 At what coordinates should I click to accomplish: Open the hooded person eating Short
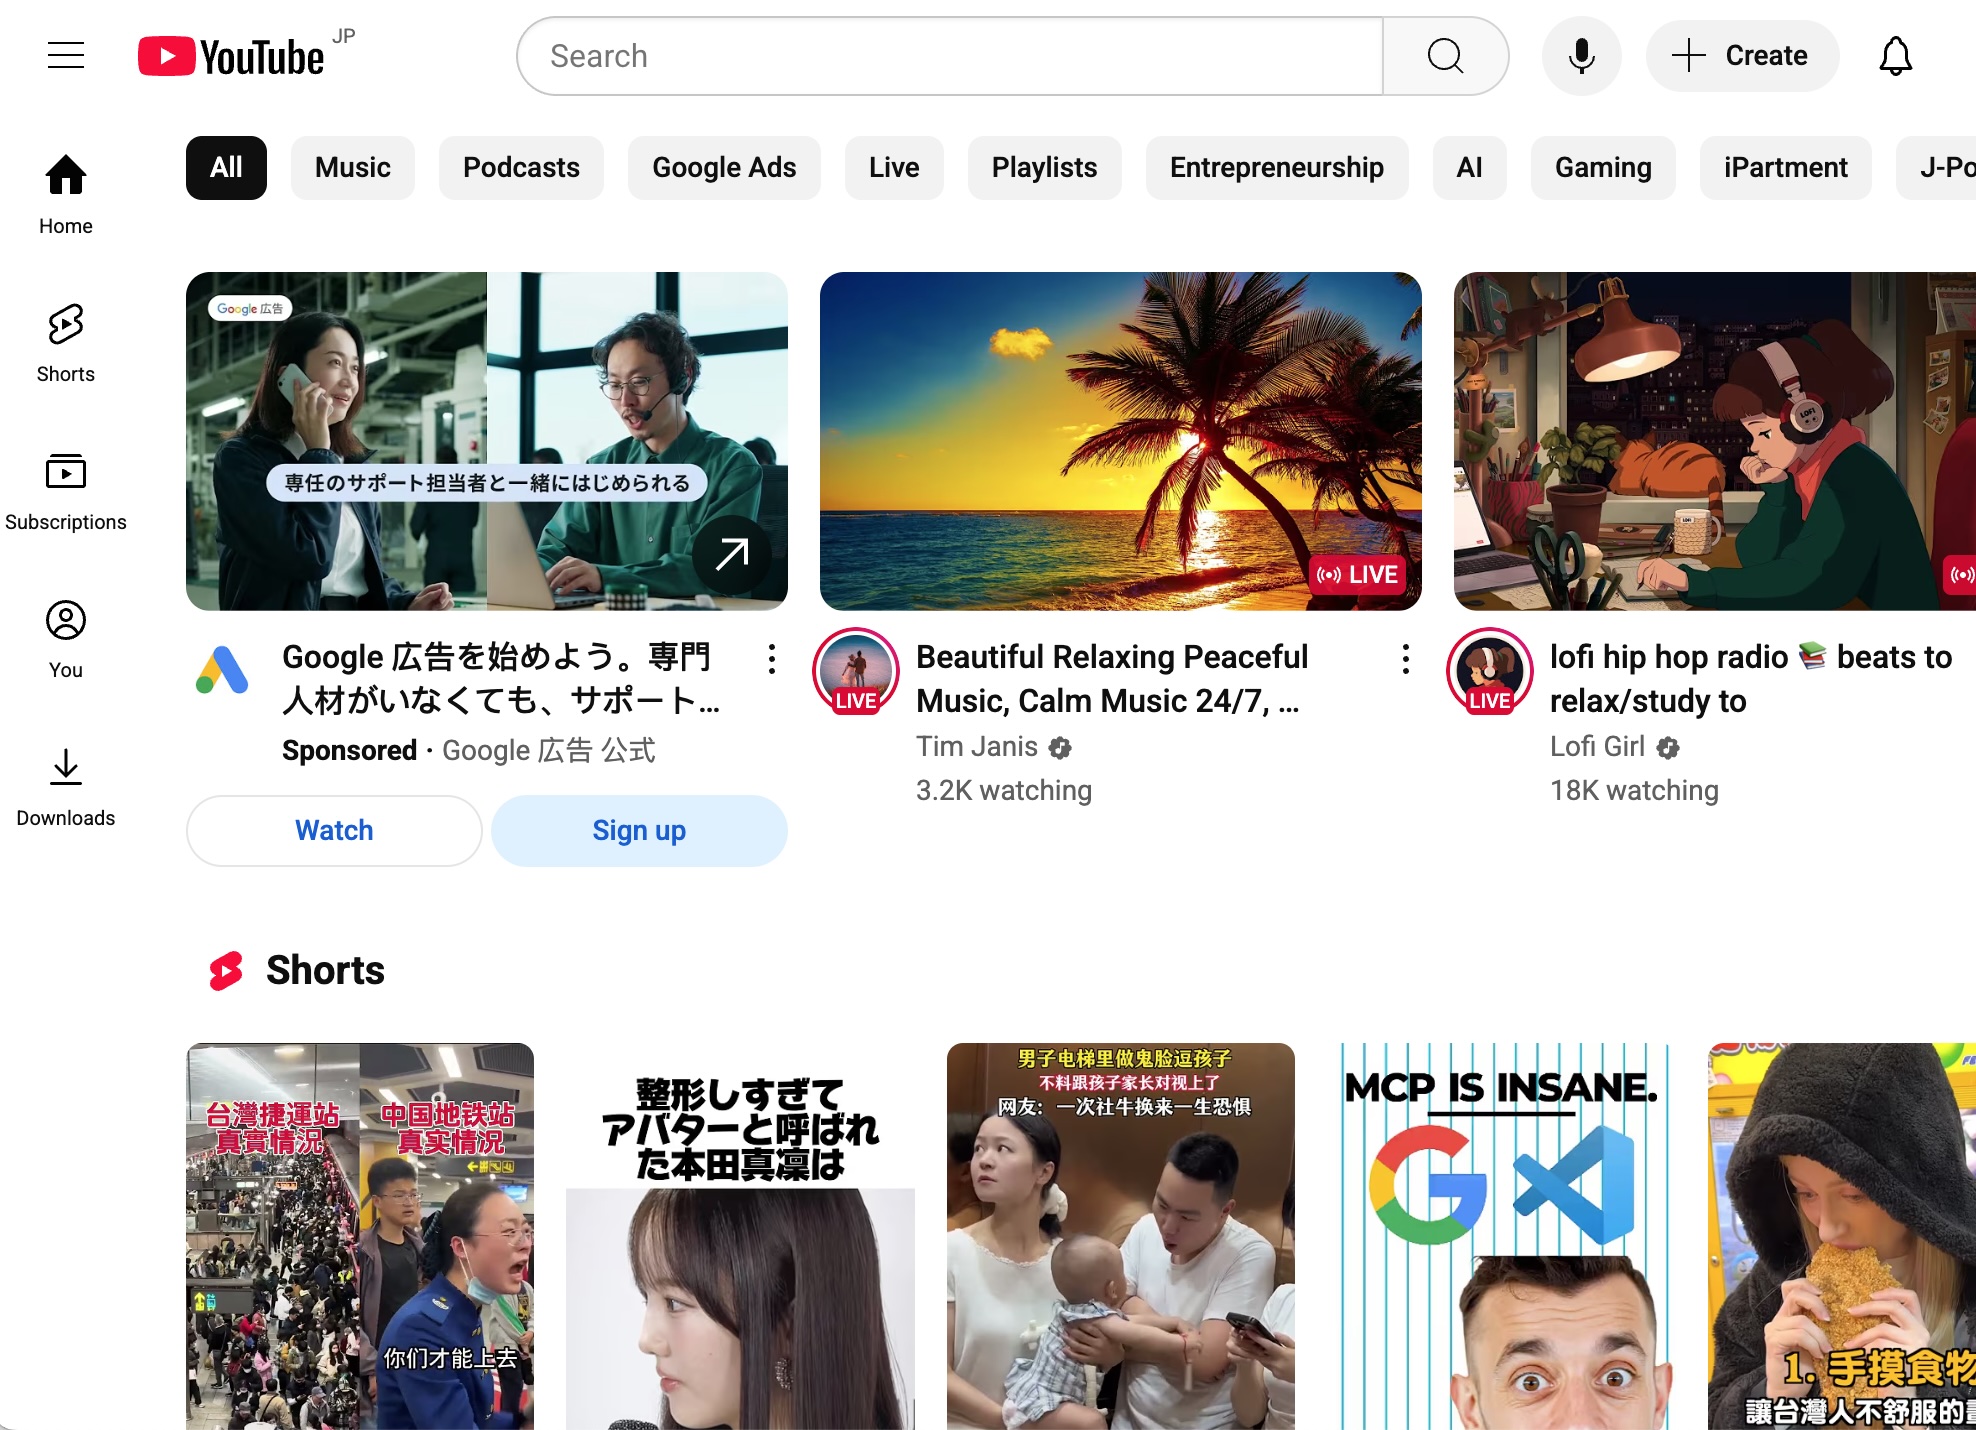[1842, 1236]
